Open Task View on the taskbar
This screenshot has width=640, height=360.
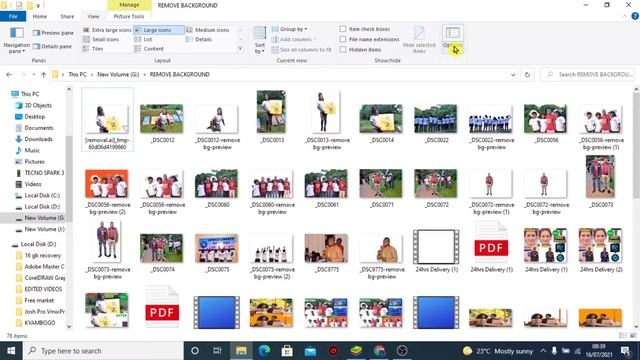218,351
